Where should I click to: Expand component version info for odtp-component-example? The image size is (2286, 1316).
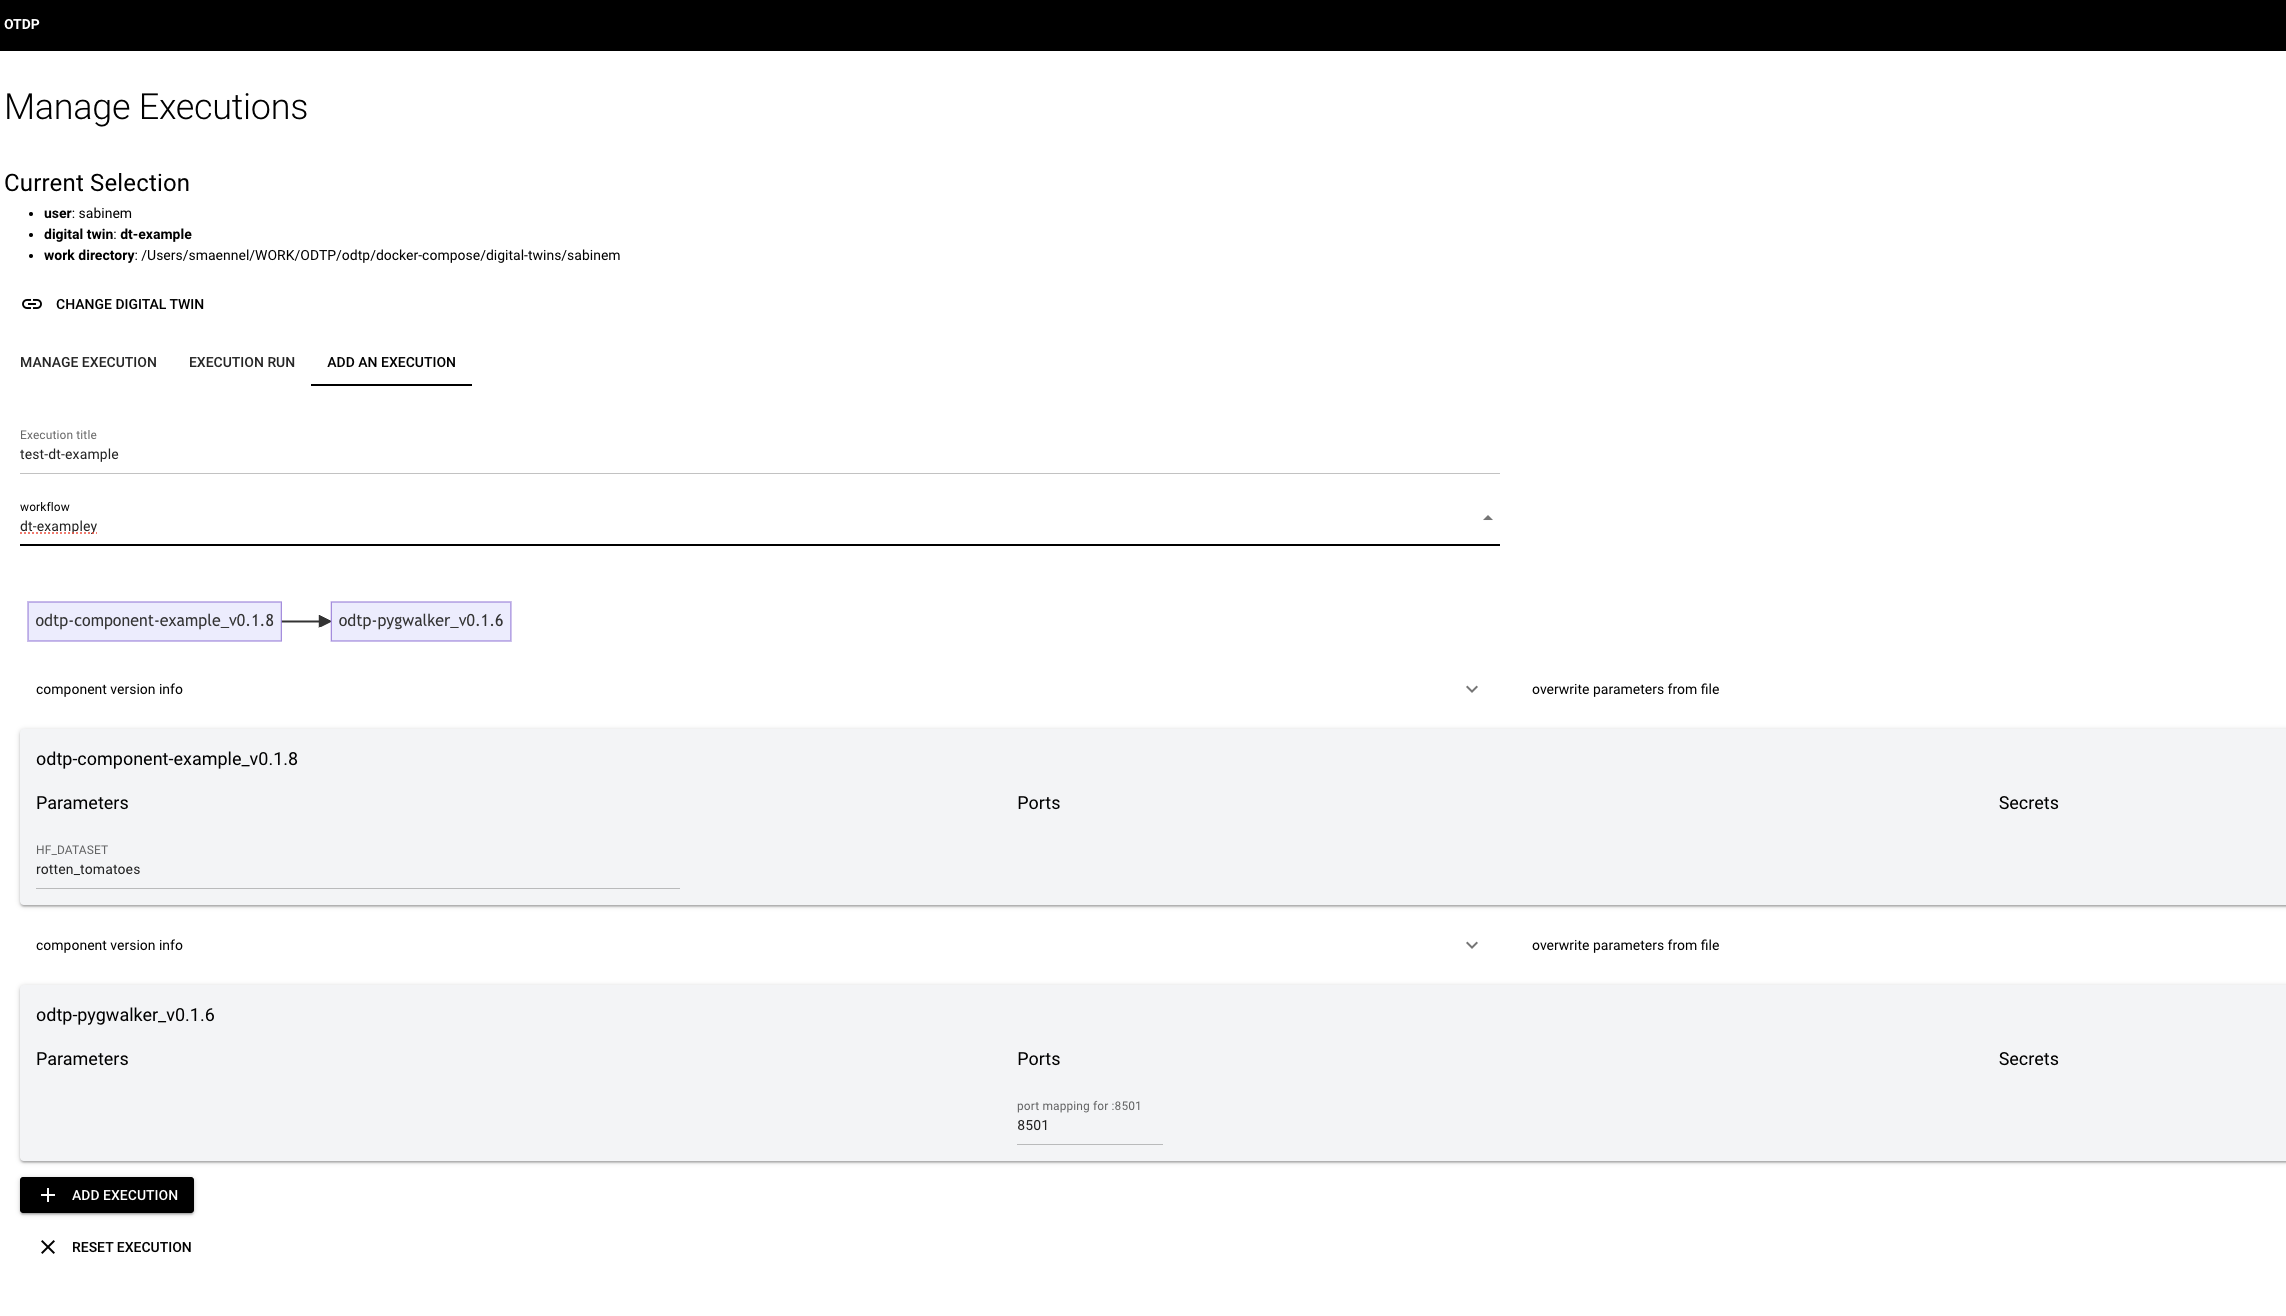pyautogui.click(x=1471, y=688)
